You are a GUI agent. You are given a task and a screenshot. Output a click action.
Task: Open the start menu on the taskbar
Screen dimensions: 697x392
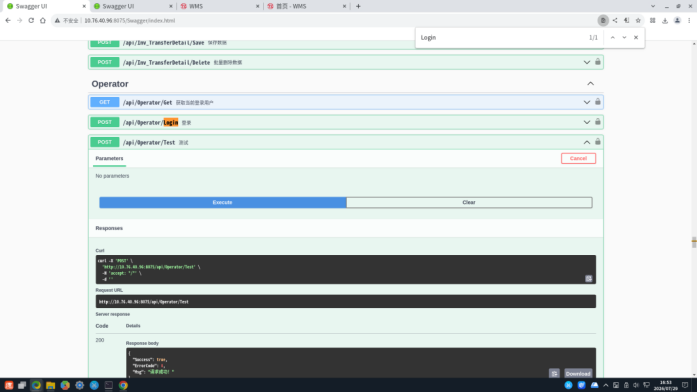coord(9,385)
